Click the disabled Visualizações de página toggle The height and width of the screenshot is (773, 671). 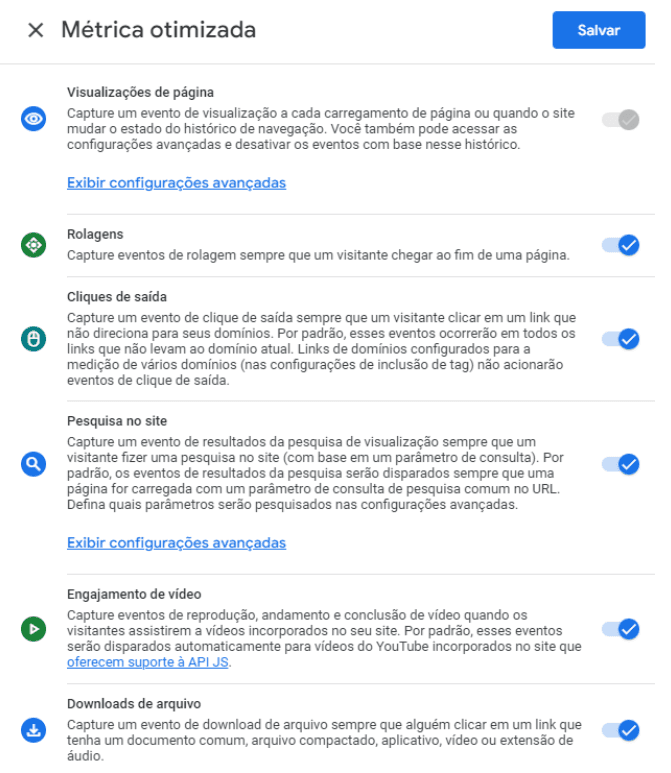[621, 120]
